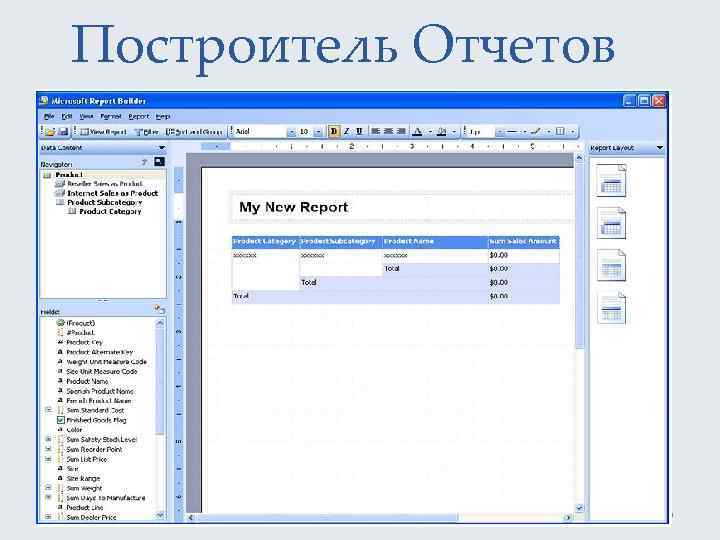Toggle Underline formatting
The height and width of the screenshot is (540, 720).
[x=360, y=132]
